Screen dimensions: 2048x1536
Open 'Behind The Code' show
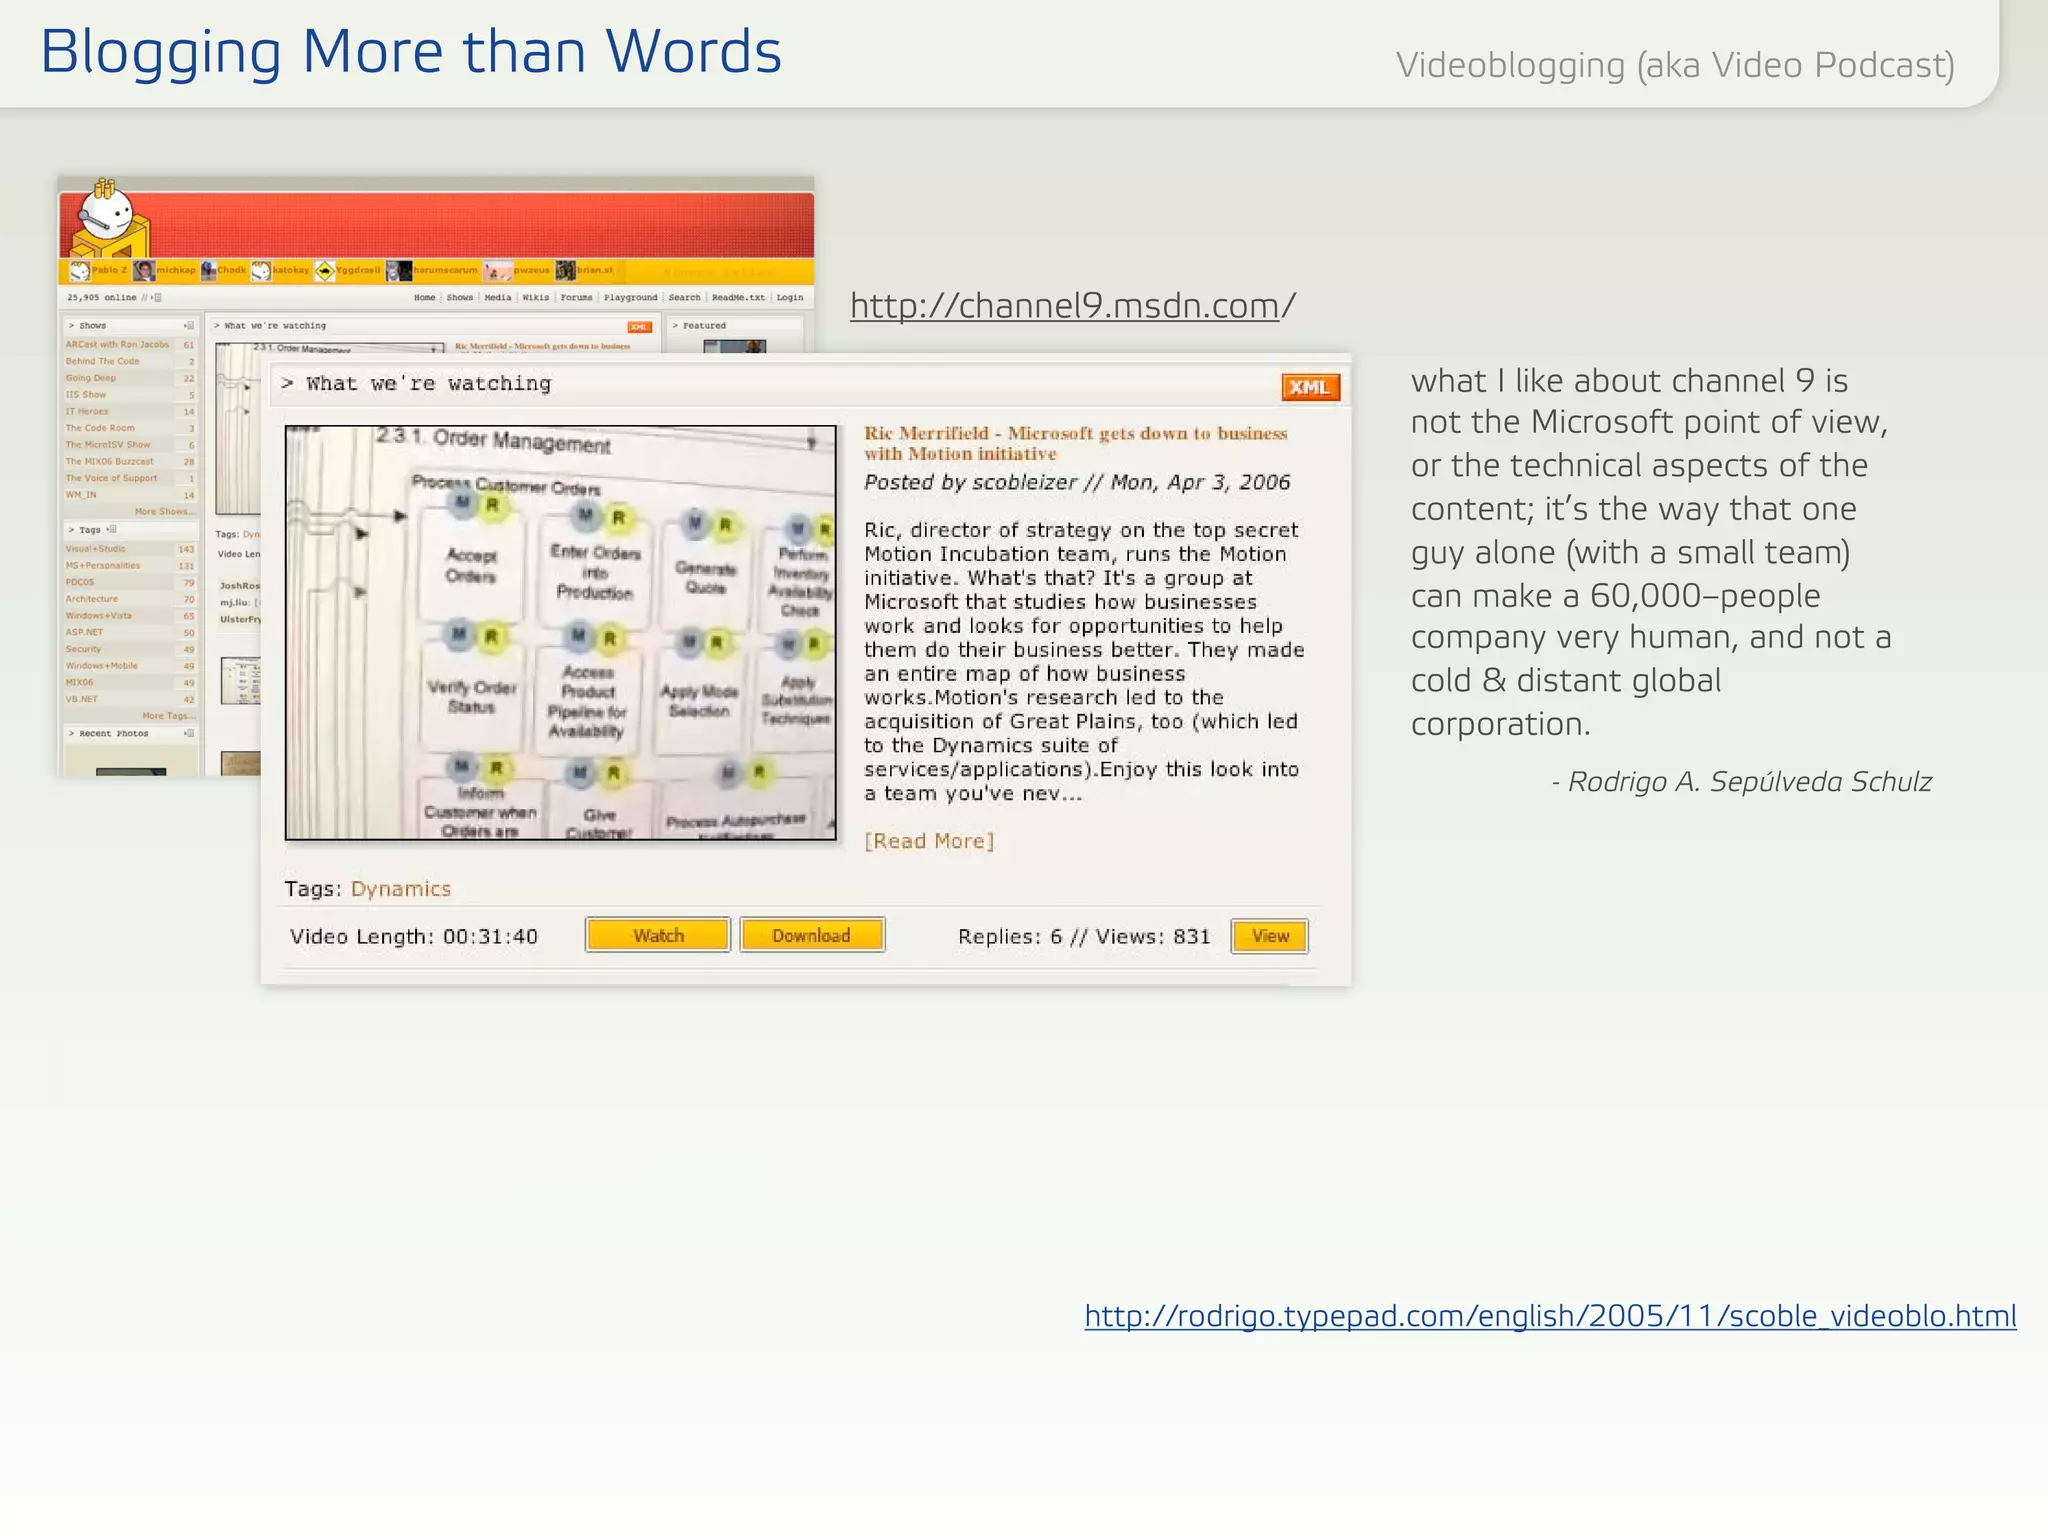(x=103, y=361)
